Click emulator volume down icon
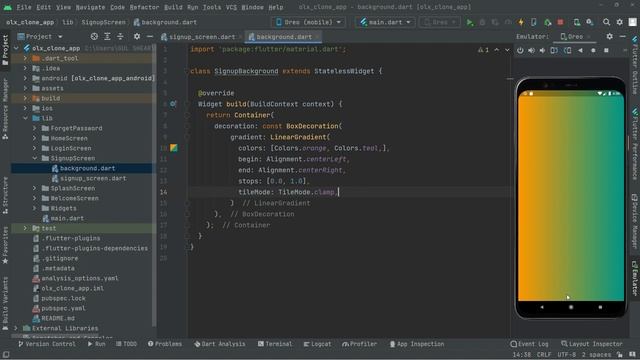The width and height of the screenshot is (640, 360). click(x=542, y=51)
